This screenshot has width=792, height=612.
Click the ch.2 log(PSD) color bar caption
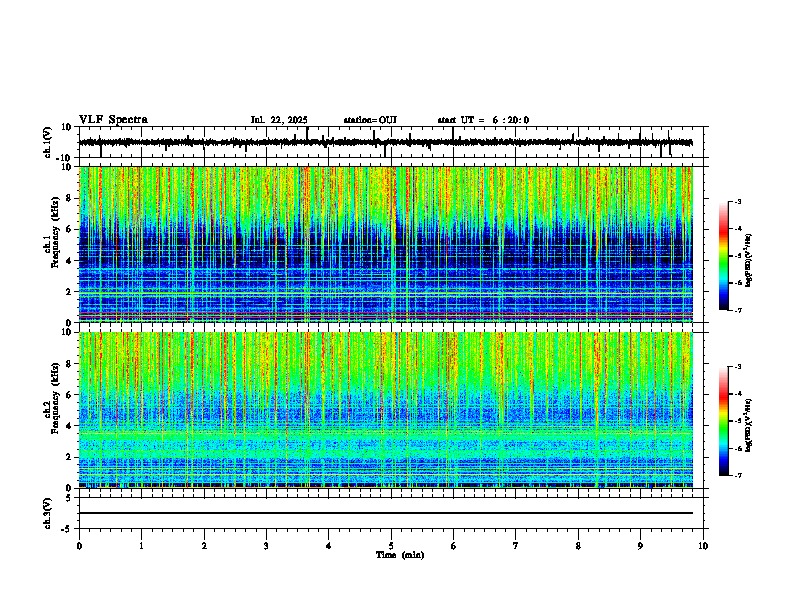pos(748,425)
